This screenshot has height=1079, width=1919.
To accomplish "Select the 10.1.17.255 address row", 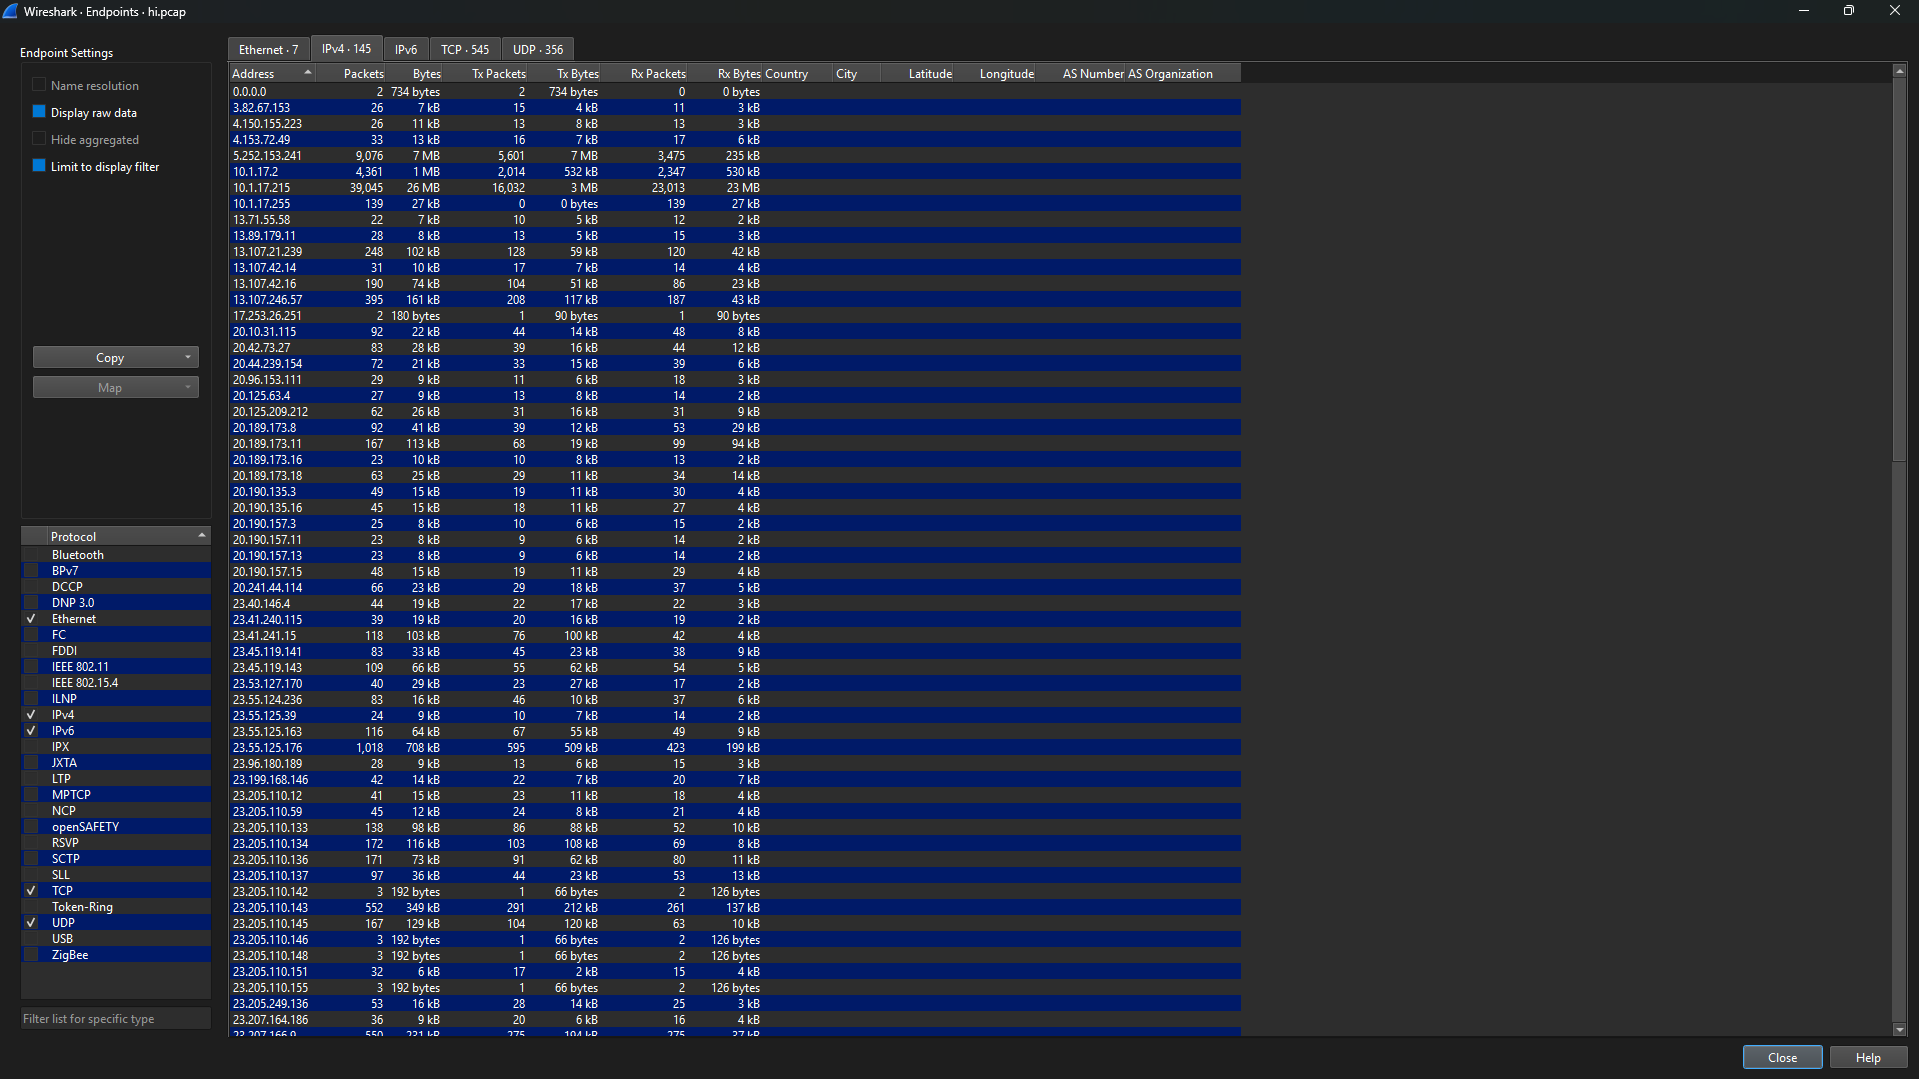I will [735, 203].
